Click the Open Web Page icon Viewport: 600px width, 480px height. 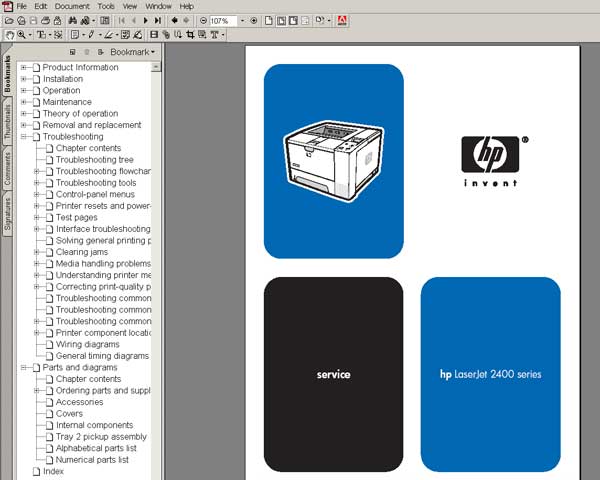[x=21, y=21]
